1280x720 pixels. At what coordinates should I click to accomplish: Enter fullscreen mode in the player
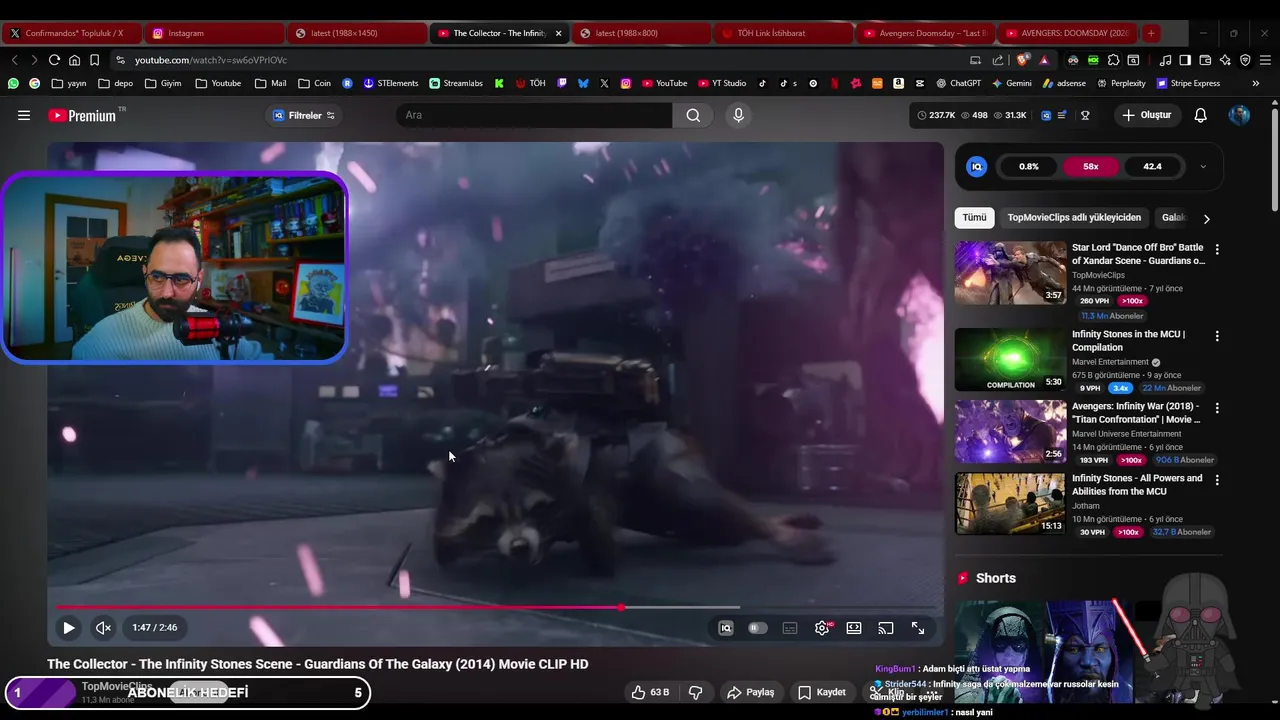tap(918, 628)
